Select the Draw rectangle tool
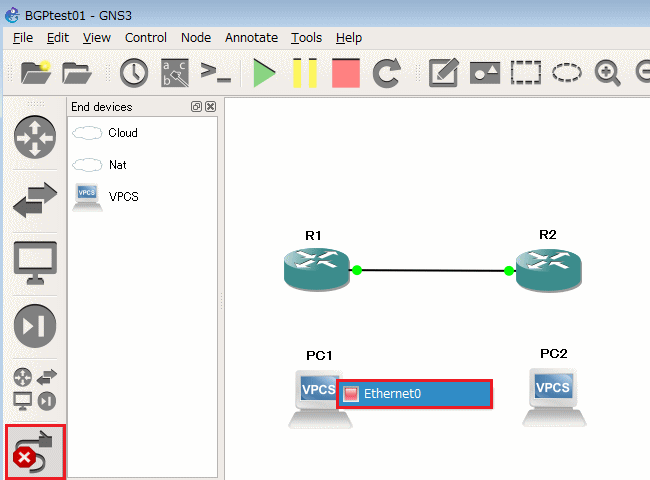 [x=526, y=73]
